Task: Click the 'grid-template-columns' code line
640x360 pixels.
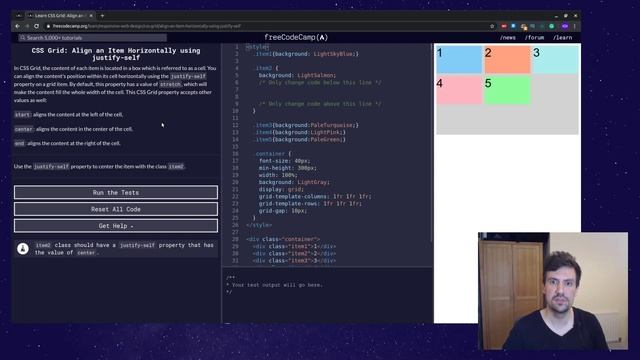Action: (315, 196)
